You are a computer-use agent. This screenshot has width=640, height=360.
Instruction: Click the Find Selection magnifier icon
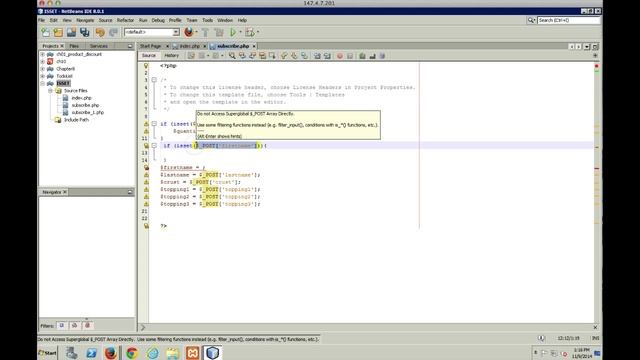coord(232,56)
